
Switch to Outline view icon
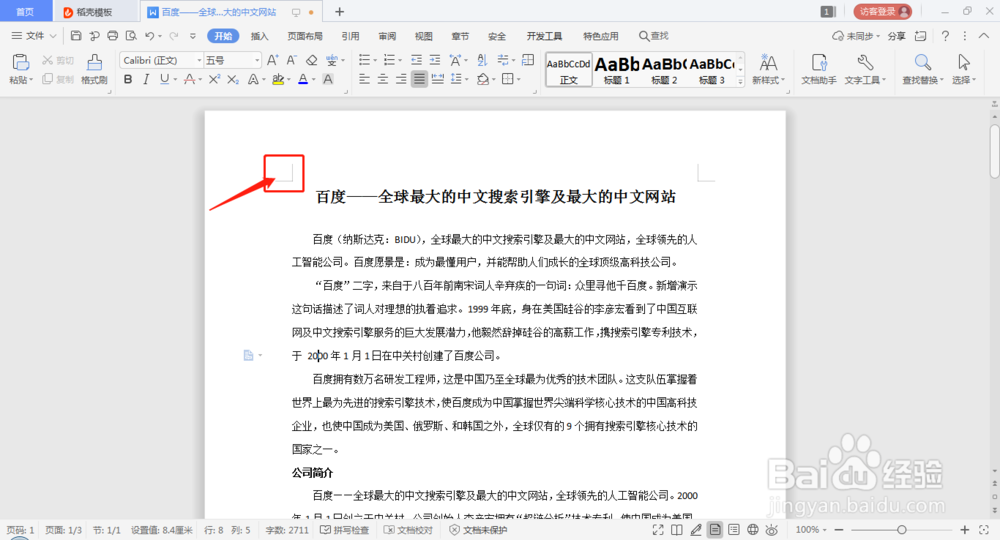tap(734, 529)
